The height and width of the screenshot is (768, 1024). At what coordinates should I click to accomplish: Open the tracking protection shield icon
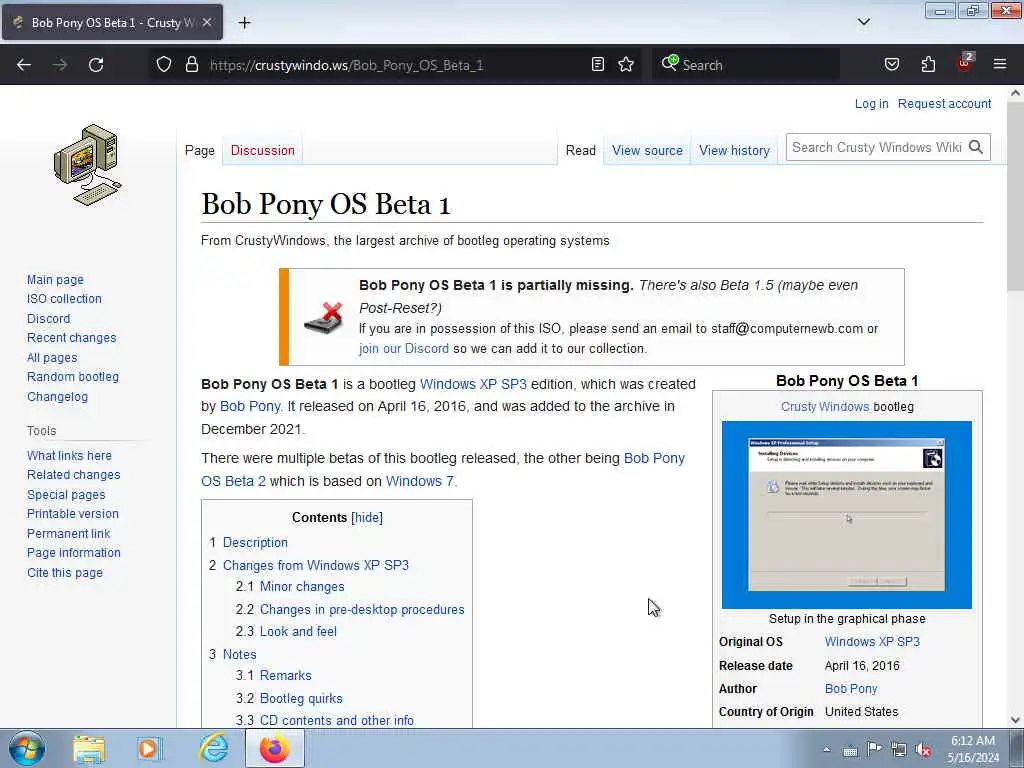(x=164, y=64)
